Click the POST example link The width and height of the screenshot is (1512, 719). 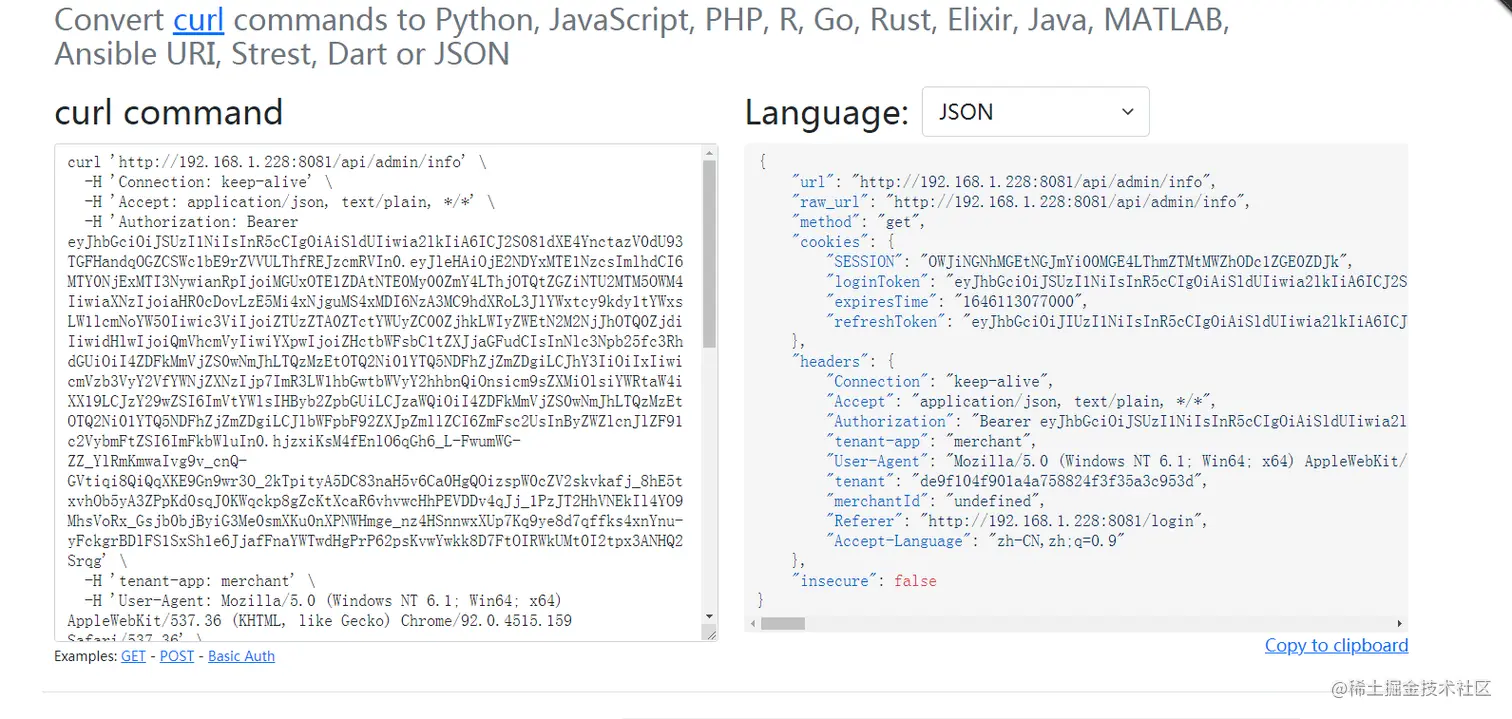pos(177,656)
